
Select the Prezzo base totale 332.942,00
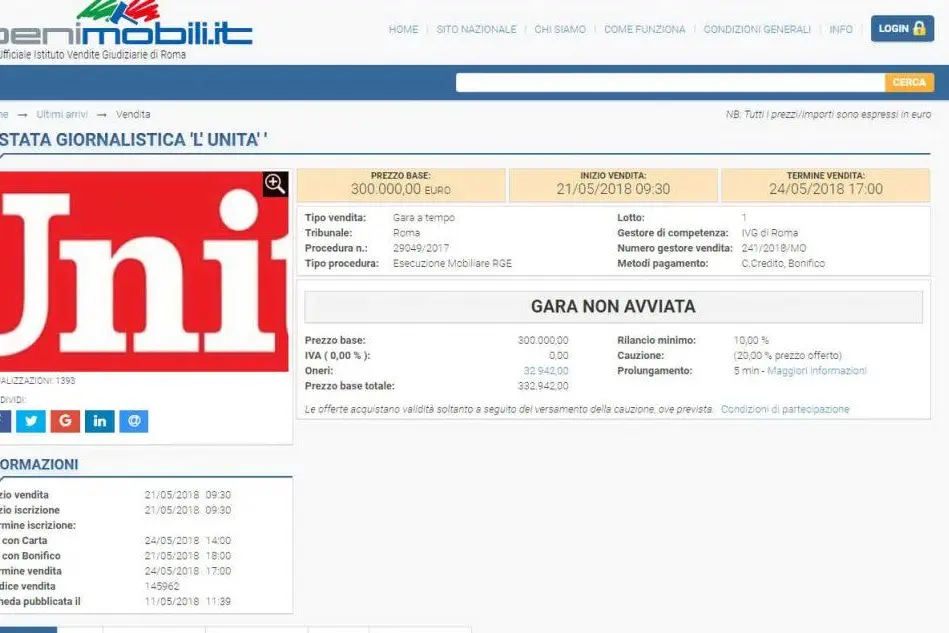pos(543,385)
